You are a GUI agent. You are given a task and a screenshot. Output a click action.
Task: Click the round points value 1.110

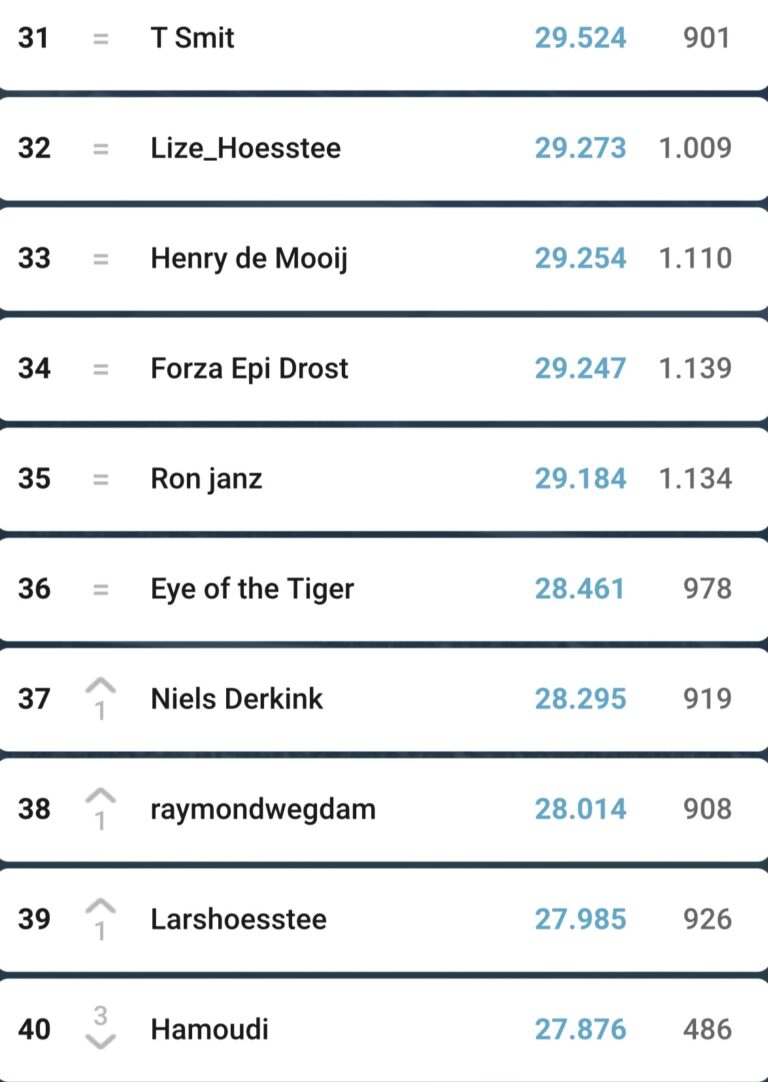click(695, 259)
